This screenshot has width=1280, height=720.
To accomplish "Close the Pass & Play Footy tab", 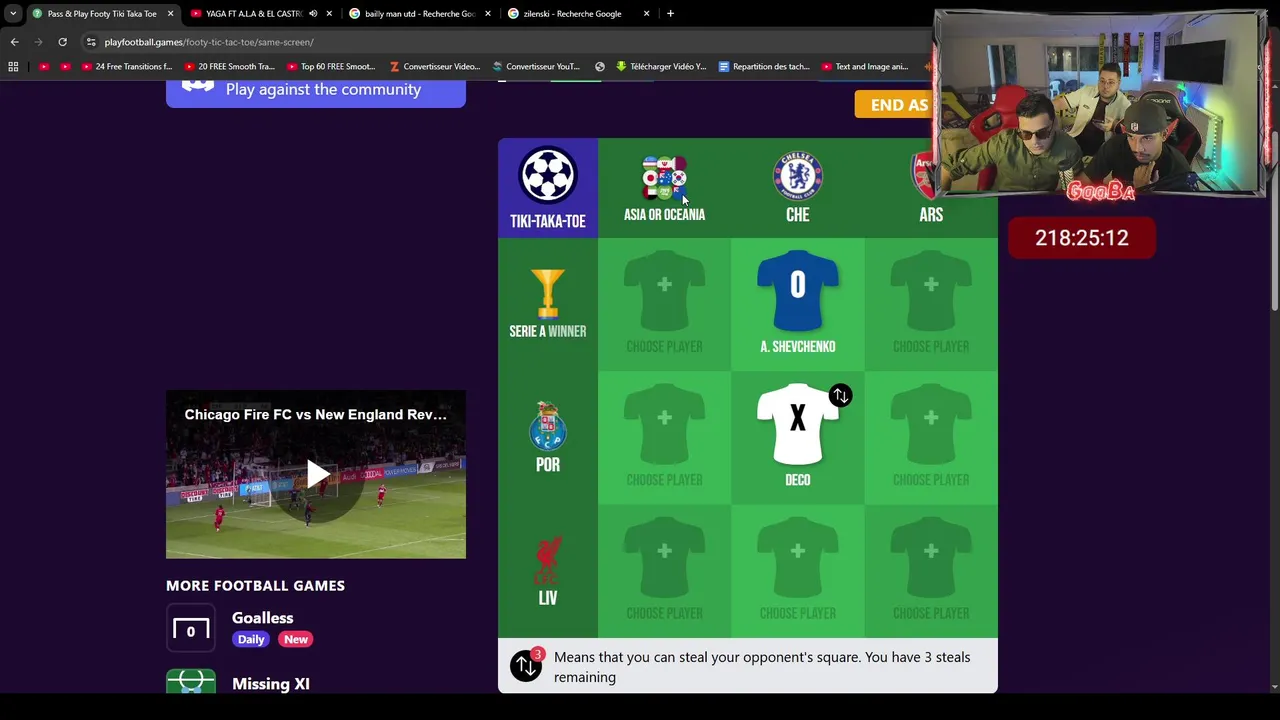I will click(x=170, y=14).
